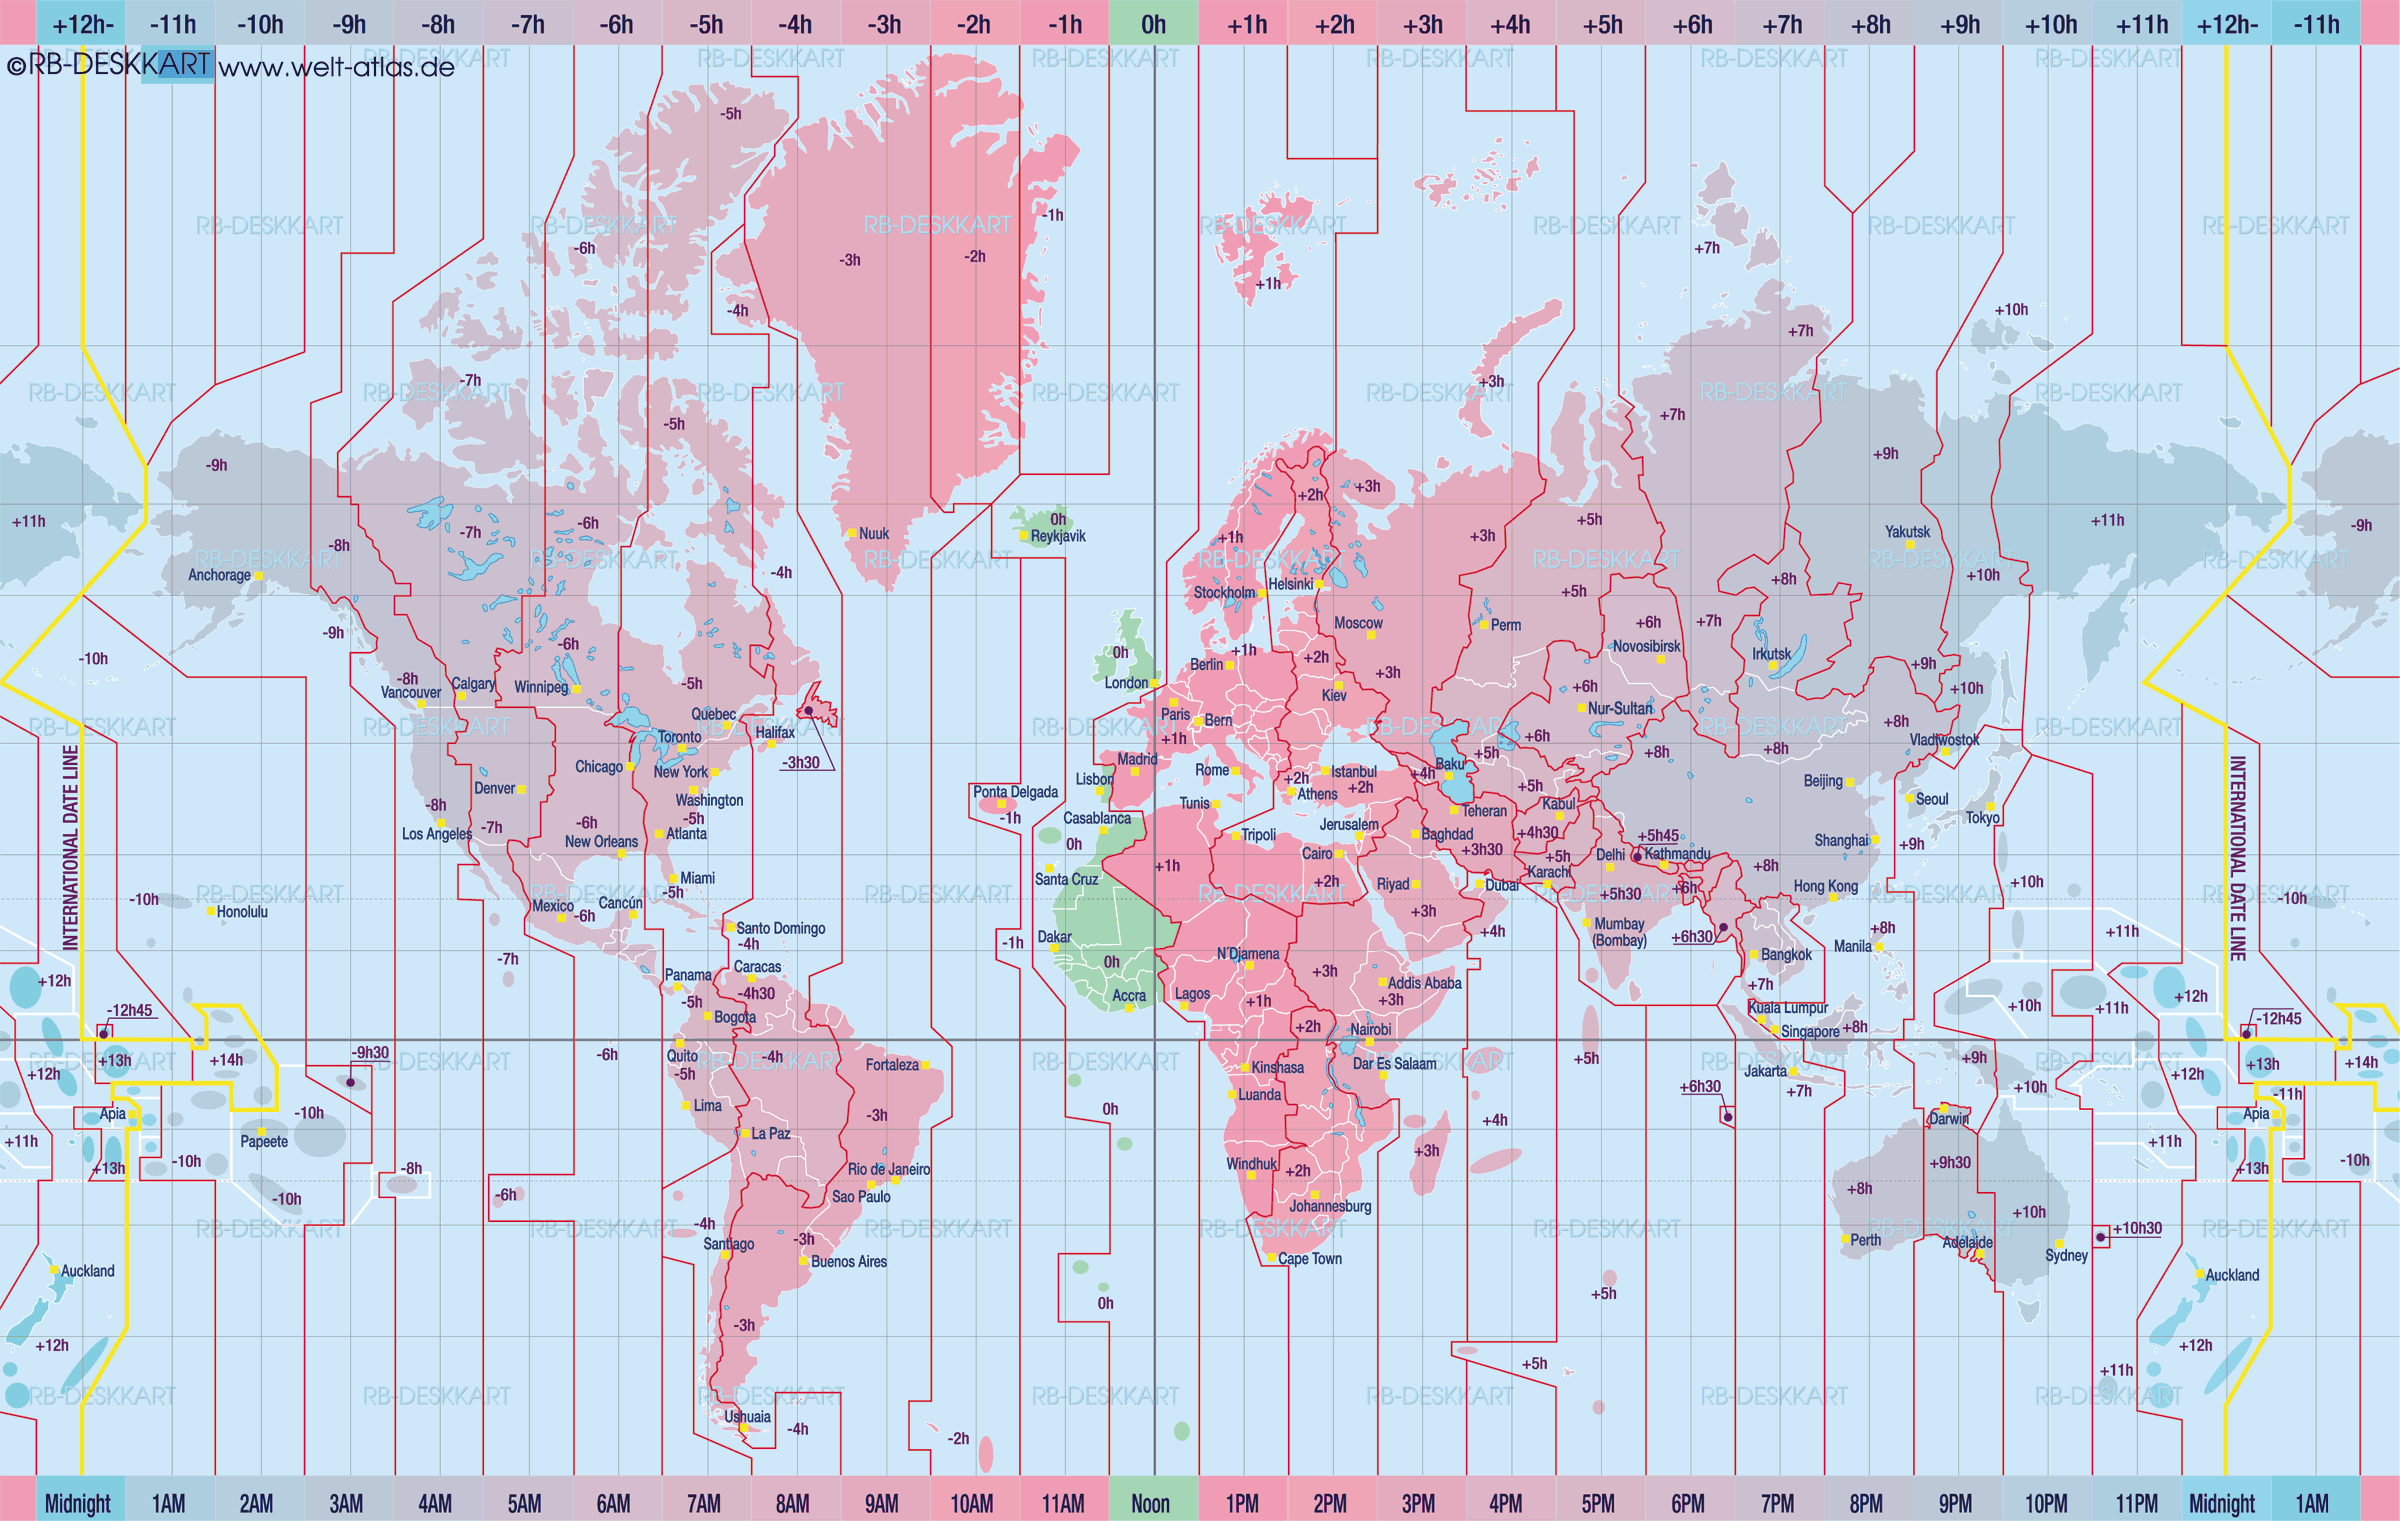Click the '+9h30' Australia offset label
This screenshot has width=2400, height=1521.
click(x=1950, y=1163)
